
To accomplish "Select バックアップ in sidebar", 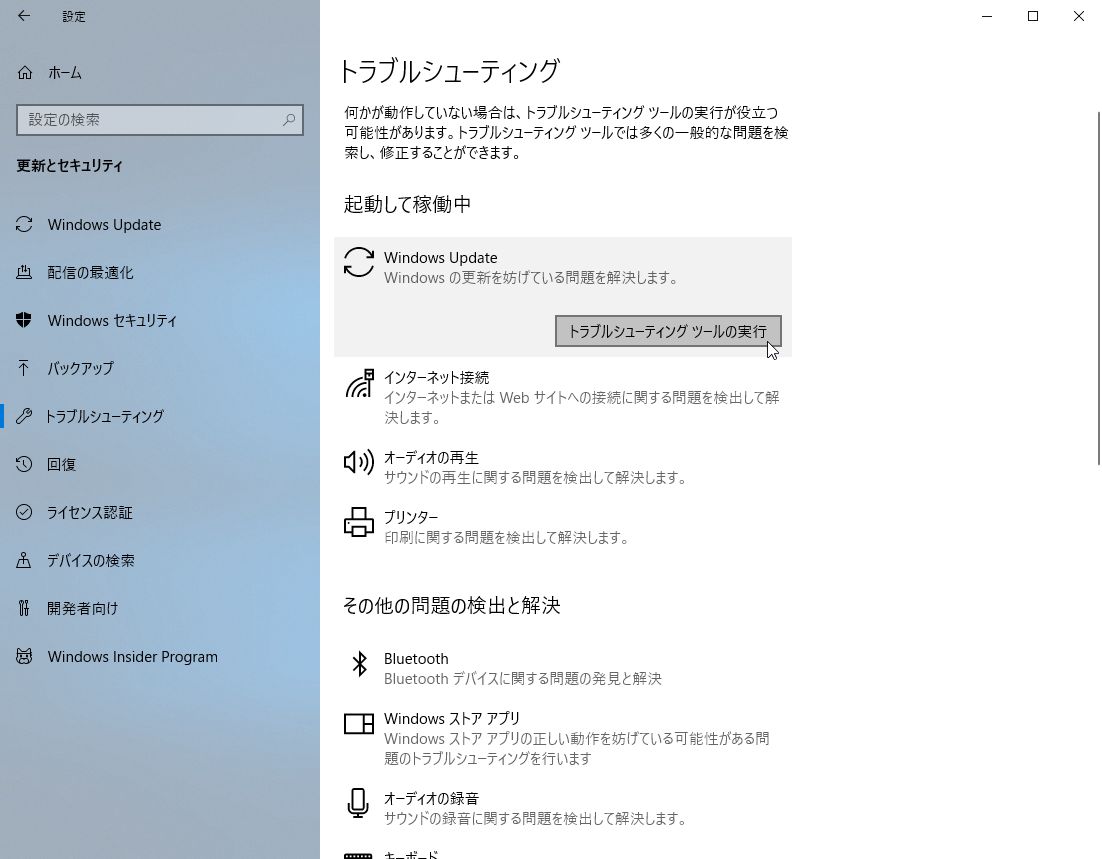I will (x=160, y=368).
